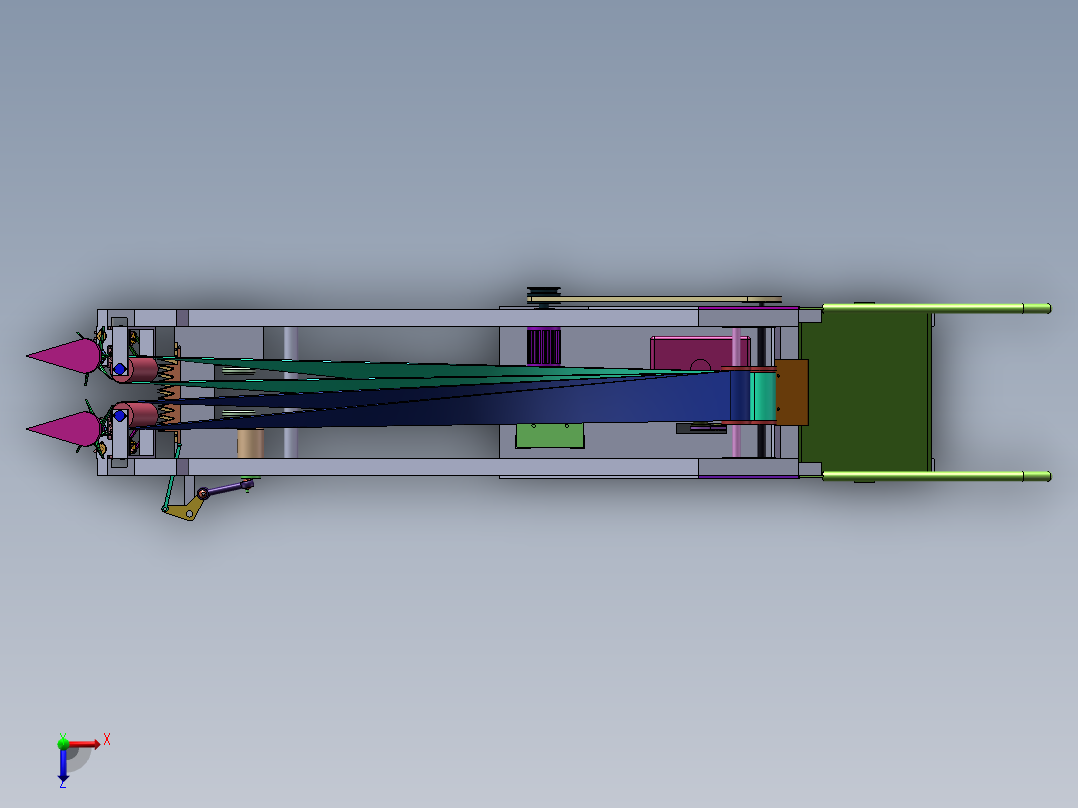Click the blue Z axis arrow
Screen dimensions: 1078x808
tap(63, 768)
